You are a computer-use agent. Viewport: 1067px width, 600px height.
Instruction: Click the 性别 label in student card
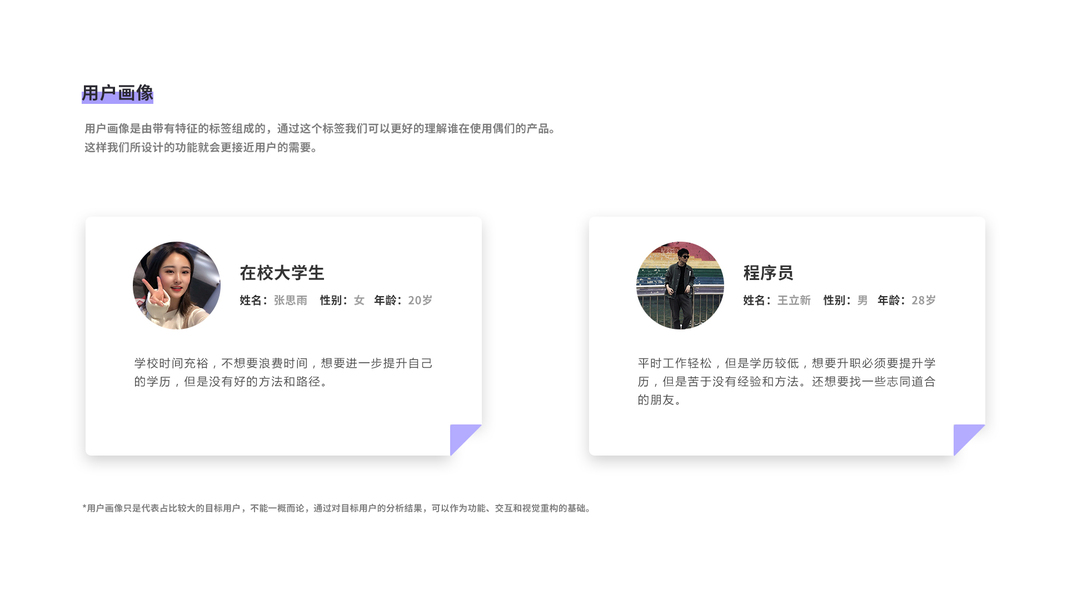(333, 300)
